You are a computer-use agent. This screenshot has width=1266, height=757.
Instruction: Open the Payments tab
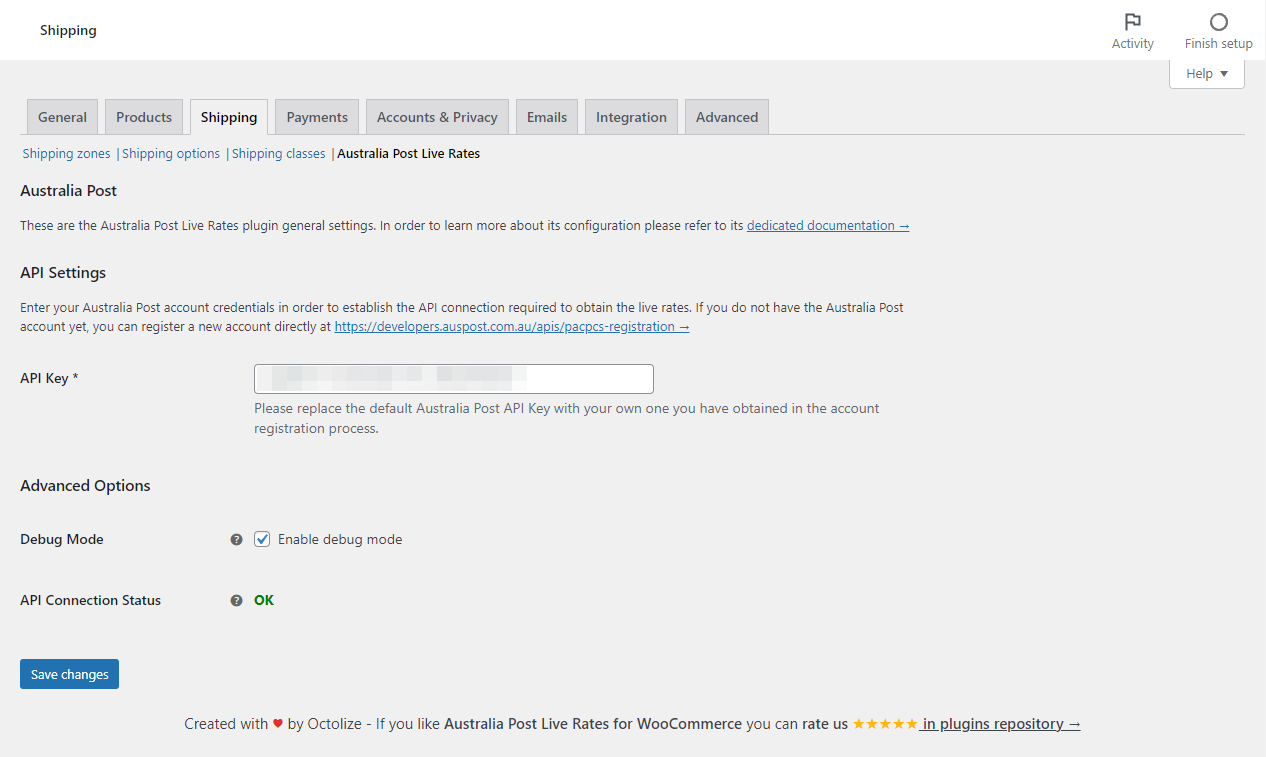click(317, 117)
